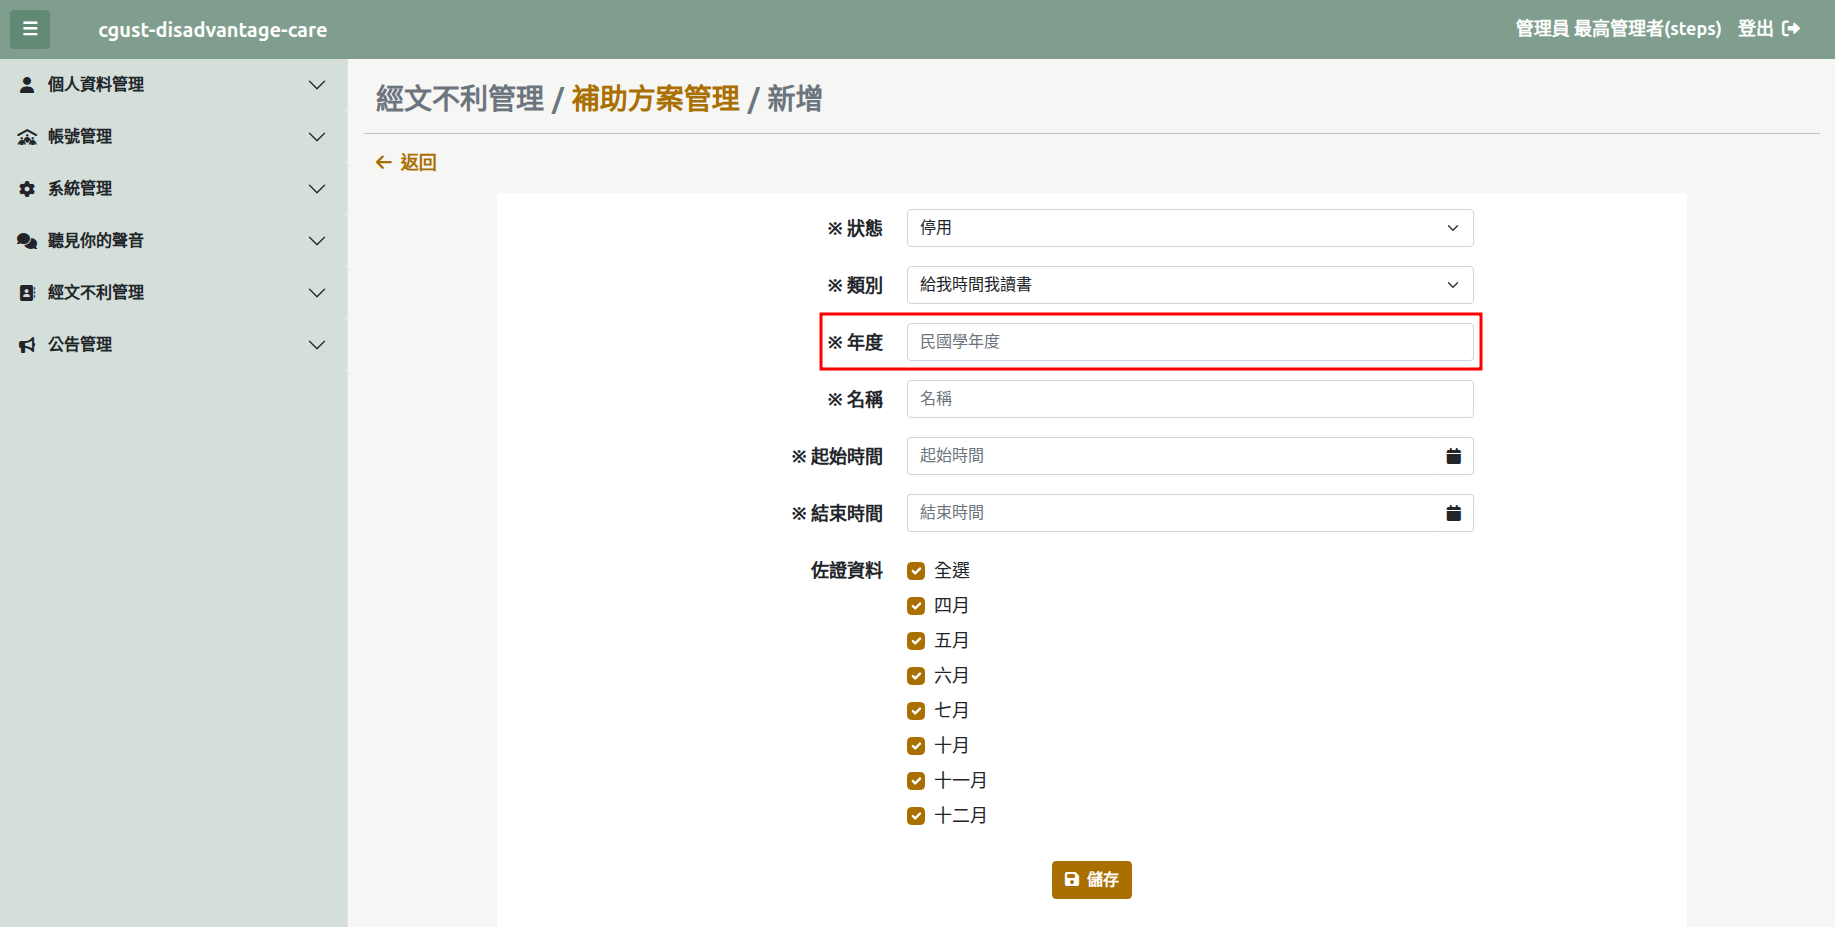Click the left arrow icon beside 返回
This screenshot has height=927, width=1835.
click(x=383, y=162)
